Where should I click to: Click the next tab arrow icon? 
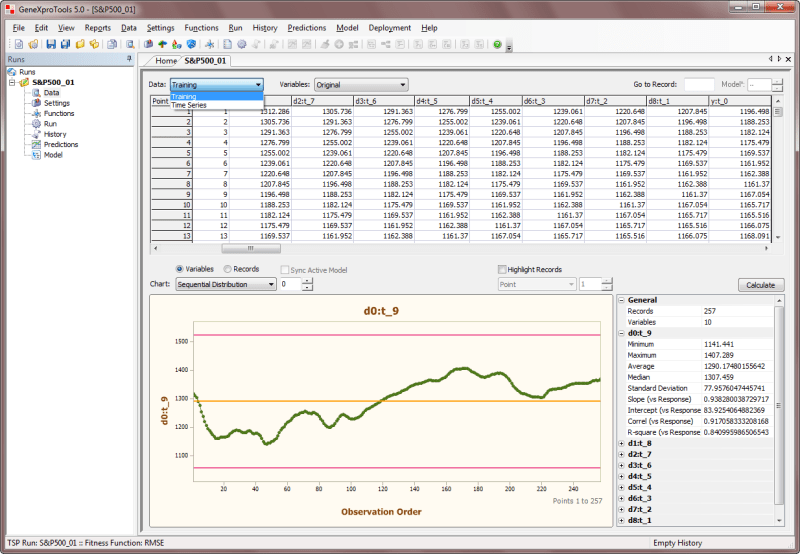(x=779, y=59)
